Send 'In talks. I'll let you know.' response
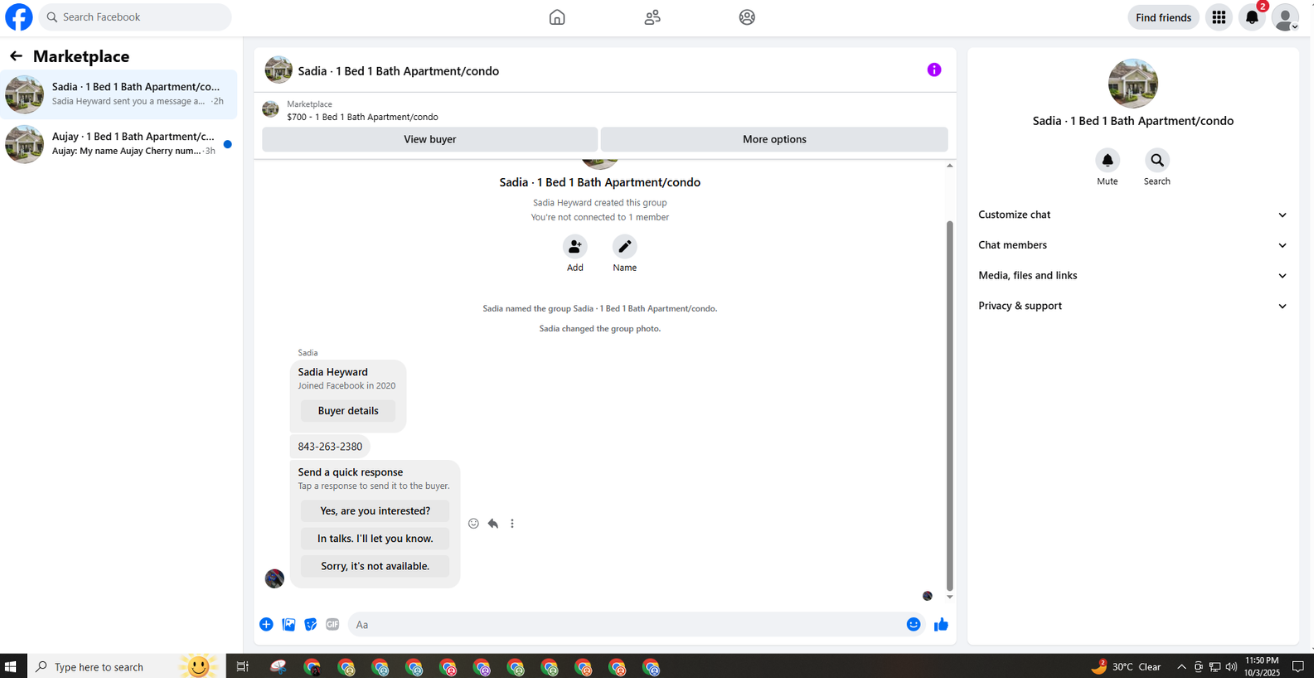 375,538
